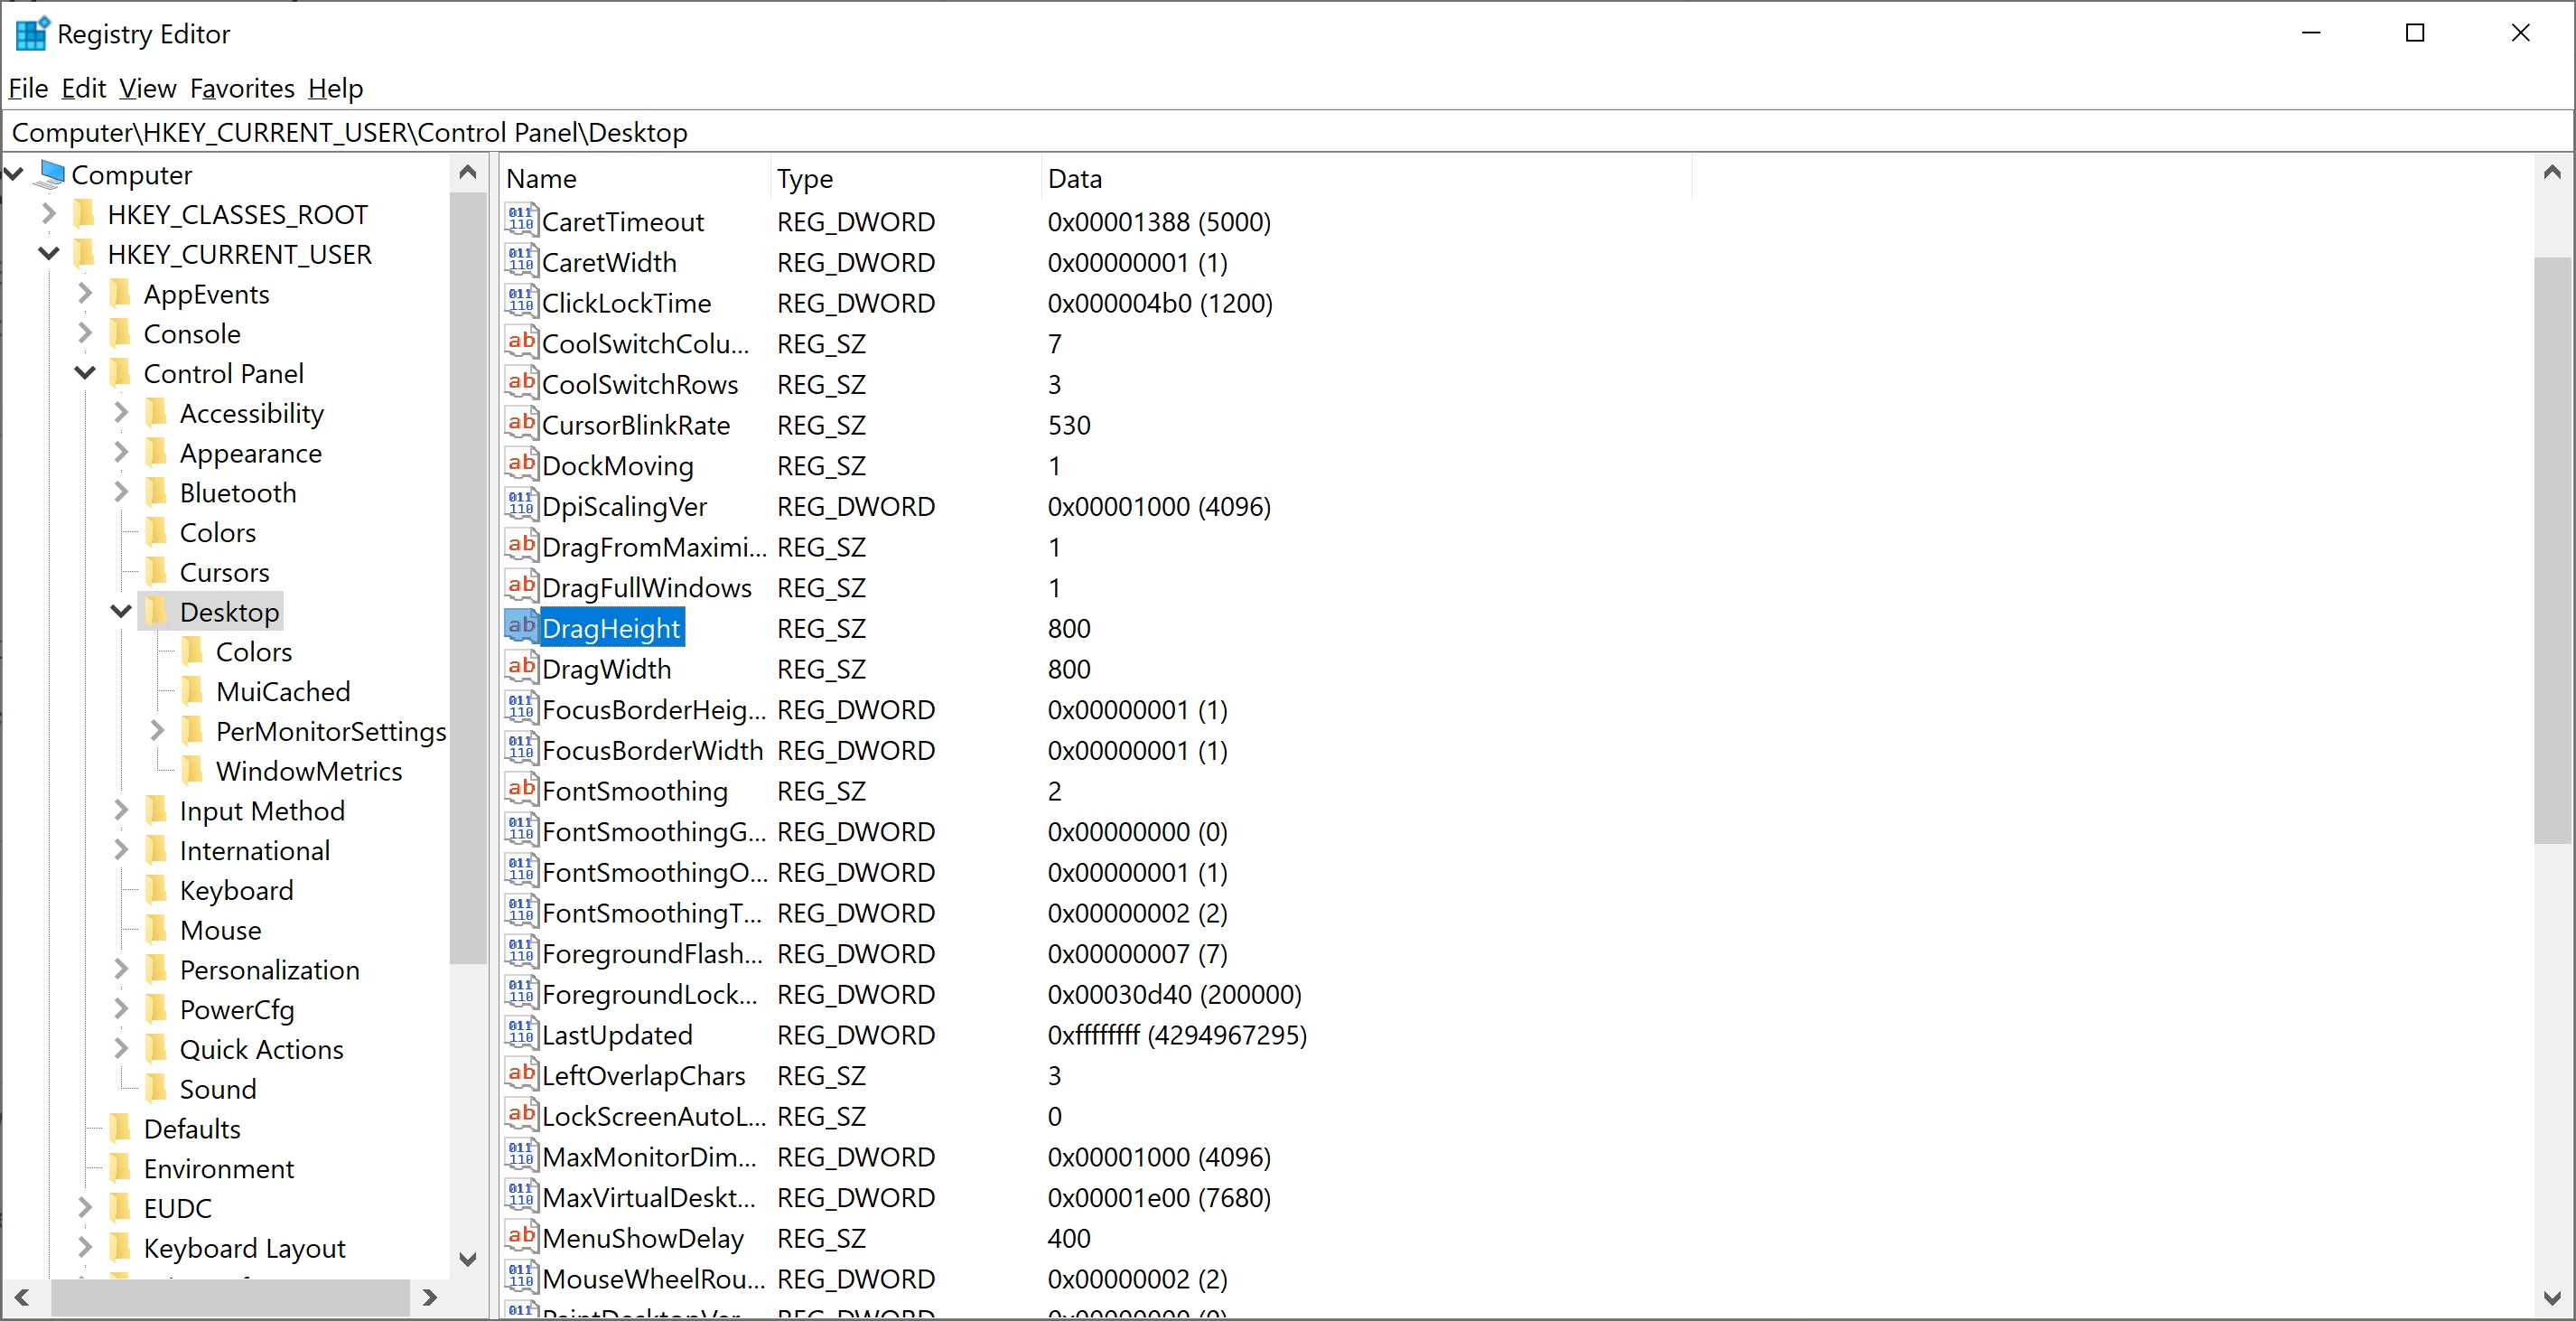Click the binary icon beside DpiScalingVer
2576x1321 pixels.
pos(520,506)
